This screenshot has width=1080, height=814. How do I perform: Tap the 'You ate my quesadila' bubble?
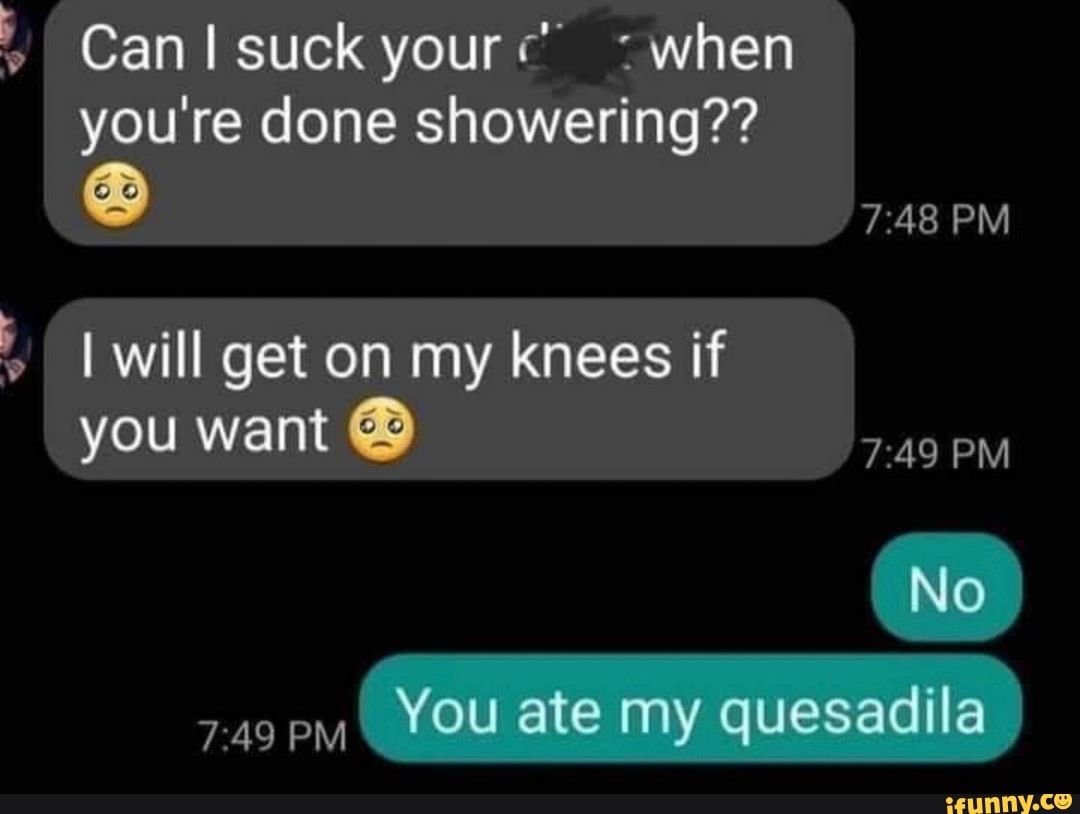pos(691,709)
